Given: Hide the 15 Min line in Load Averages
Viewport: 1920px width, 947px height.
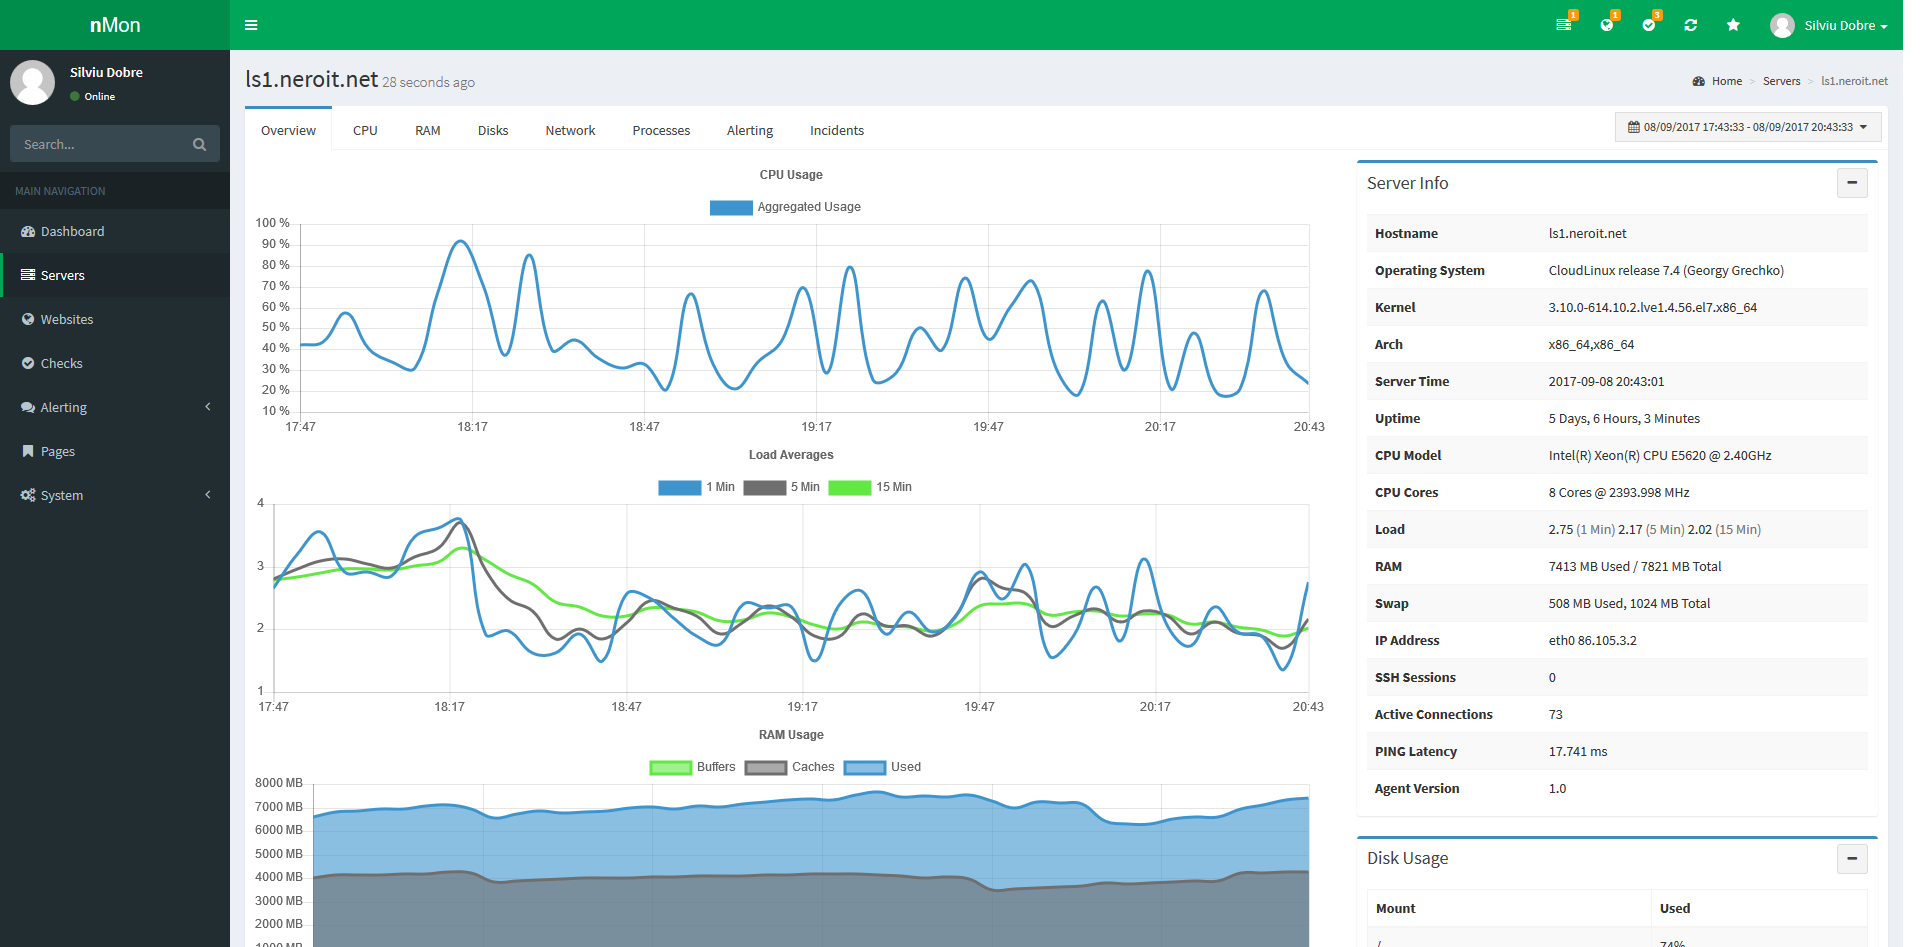Looking at the screenshot, I should coord(871,487).
